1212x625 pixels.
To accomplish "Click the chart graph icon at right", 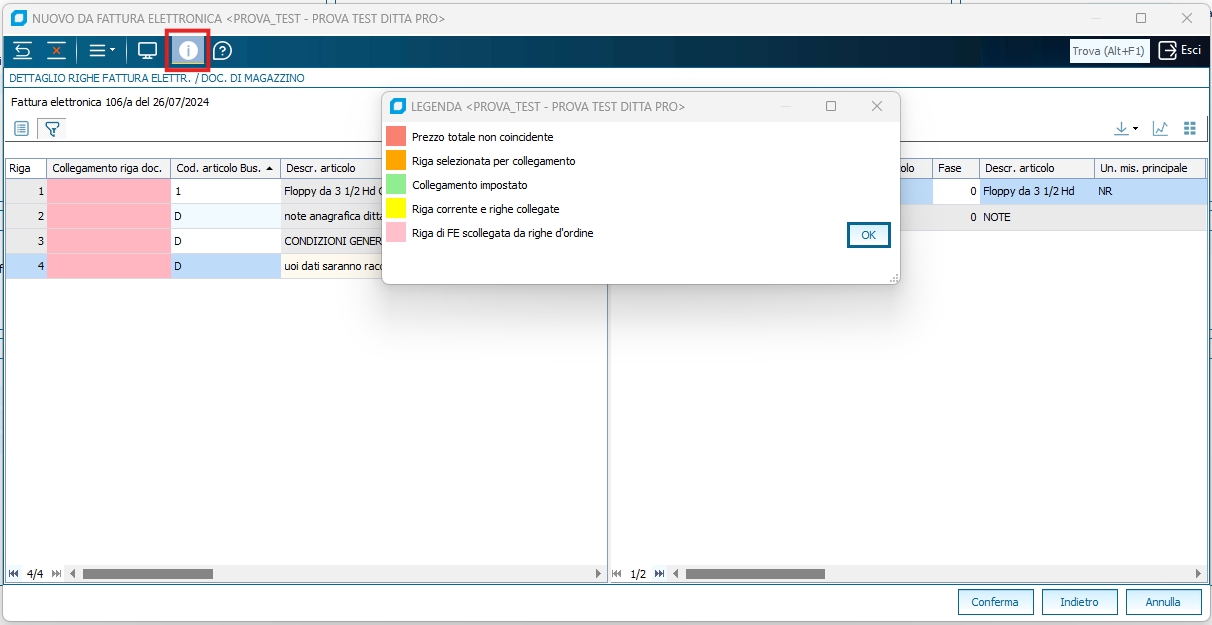I will click(x=1160, y=128).
